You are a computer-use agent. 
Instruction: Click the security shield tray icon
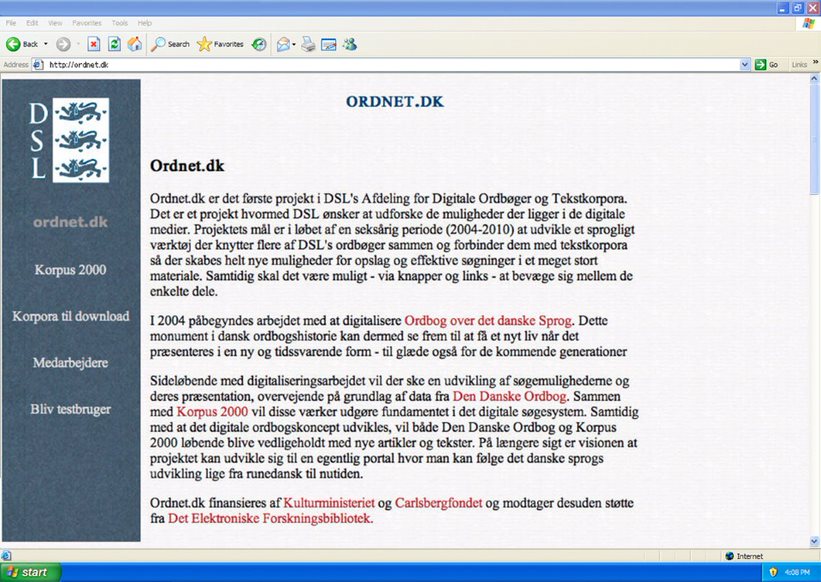click(773, 573)
